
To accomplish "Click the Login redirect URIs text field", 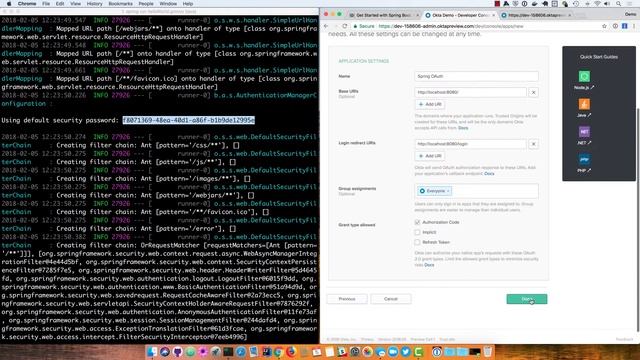I will (x=470, y=144).
